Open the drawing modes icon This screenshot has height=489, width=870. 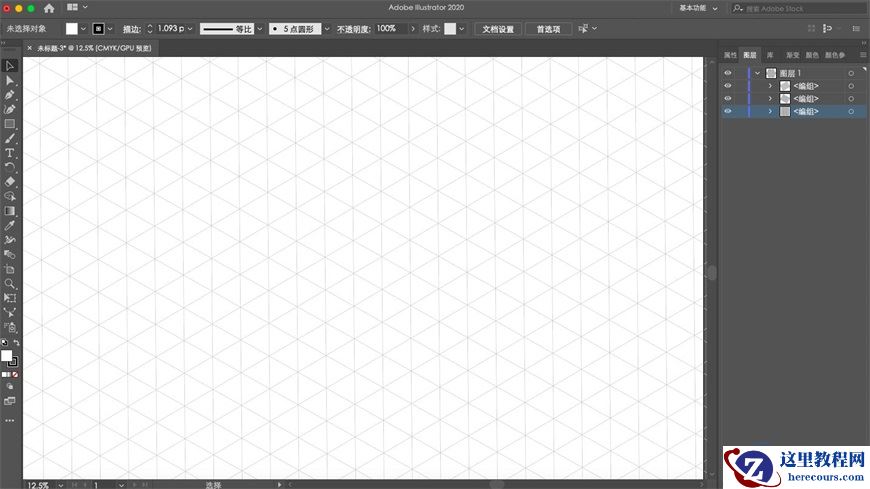(x=9, y=387)
